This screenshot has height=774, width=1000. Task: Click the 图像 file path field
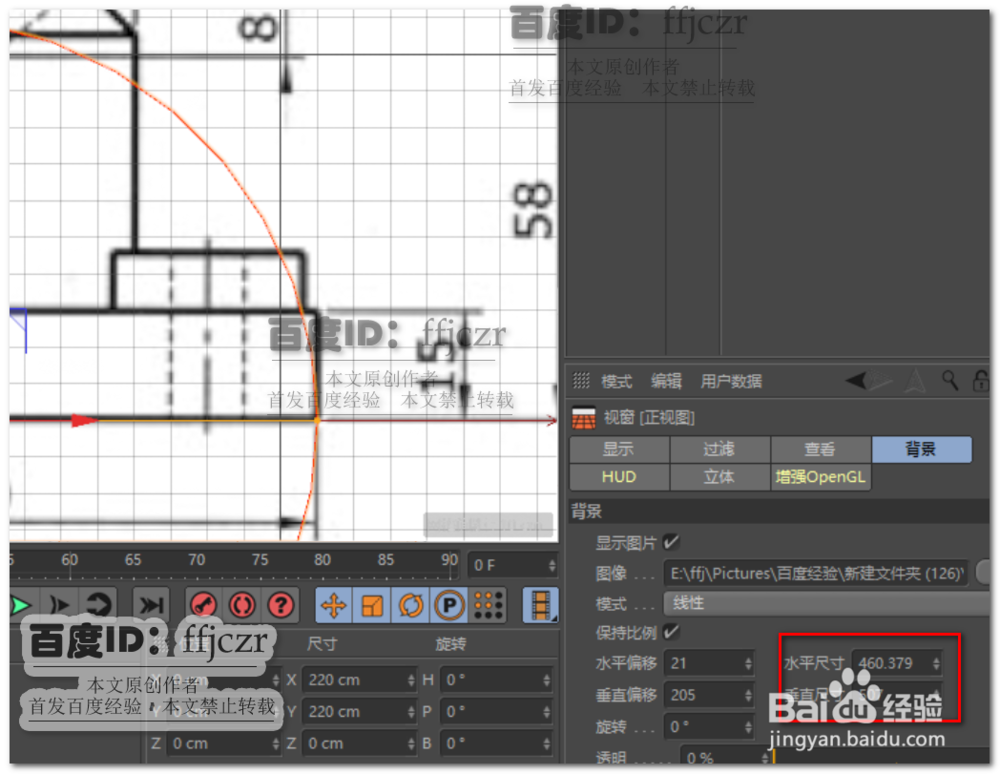tap(816, 573)
